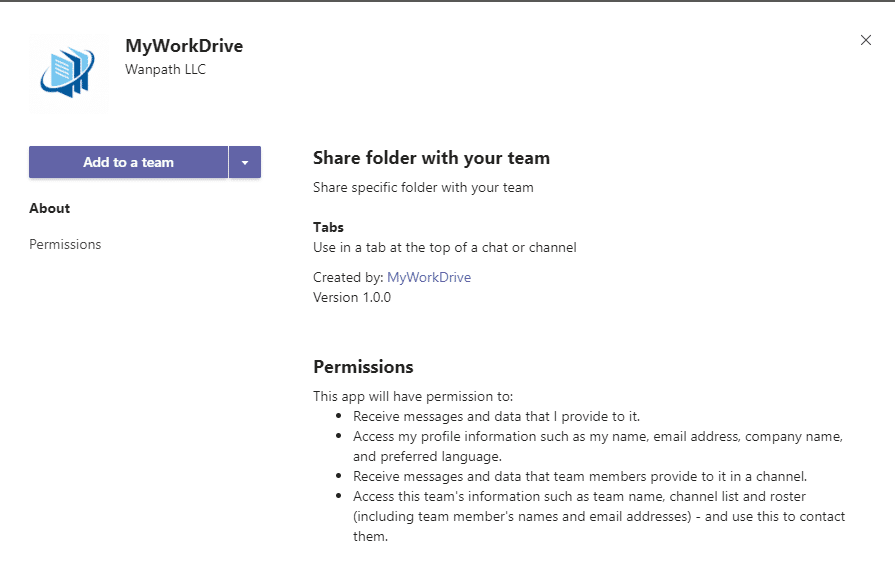This screenshot has width=895, height=563.
Task: Click the Tabs capability heading
Action: [x=328, y=227]
